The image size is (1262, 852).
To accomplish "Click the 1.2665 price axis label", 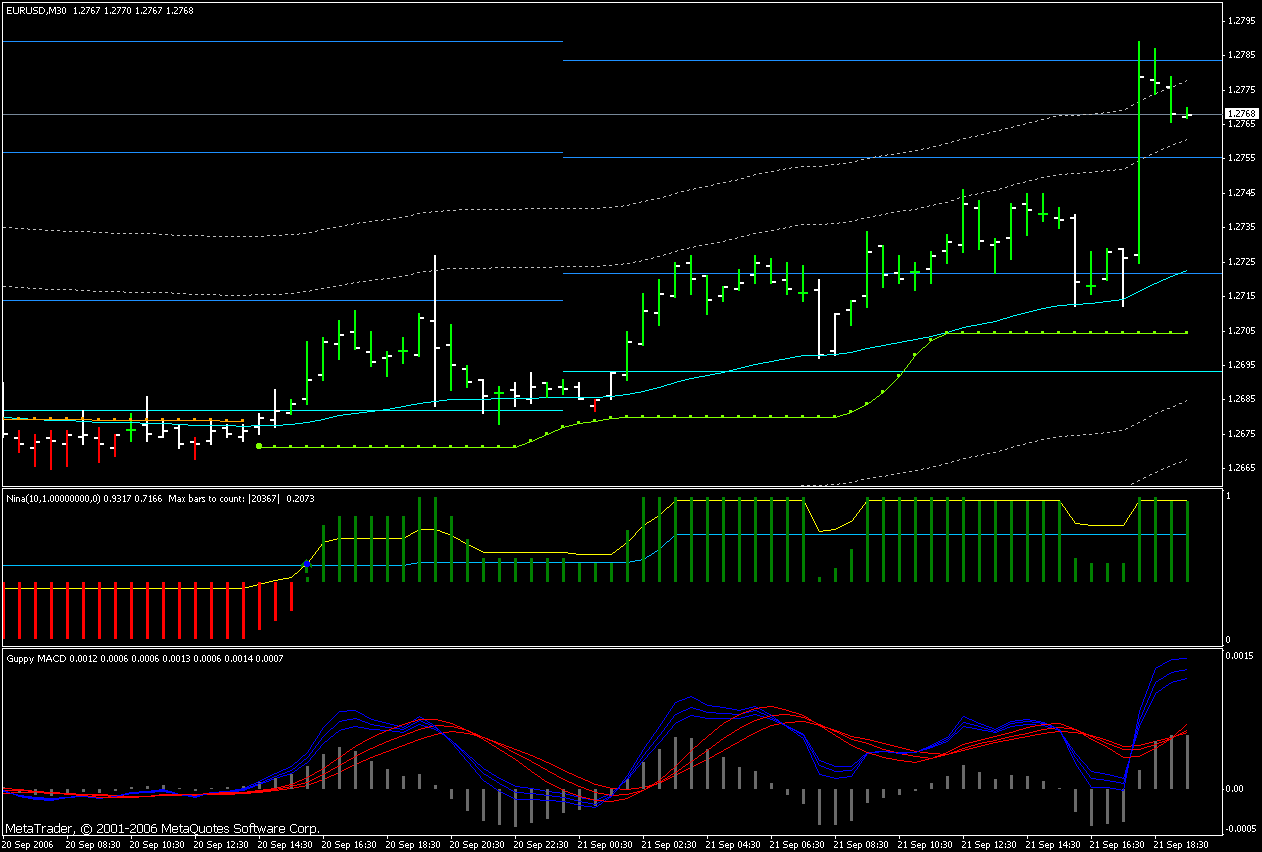I will pyautogui.click(x=1243, y=468).
